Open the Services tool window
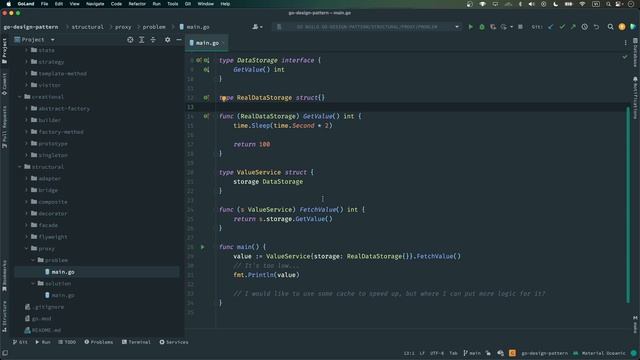This screenshot has height=360, width=640. pos(174,342)
